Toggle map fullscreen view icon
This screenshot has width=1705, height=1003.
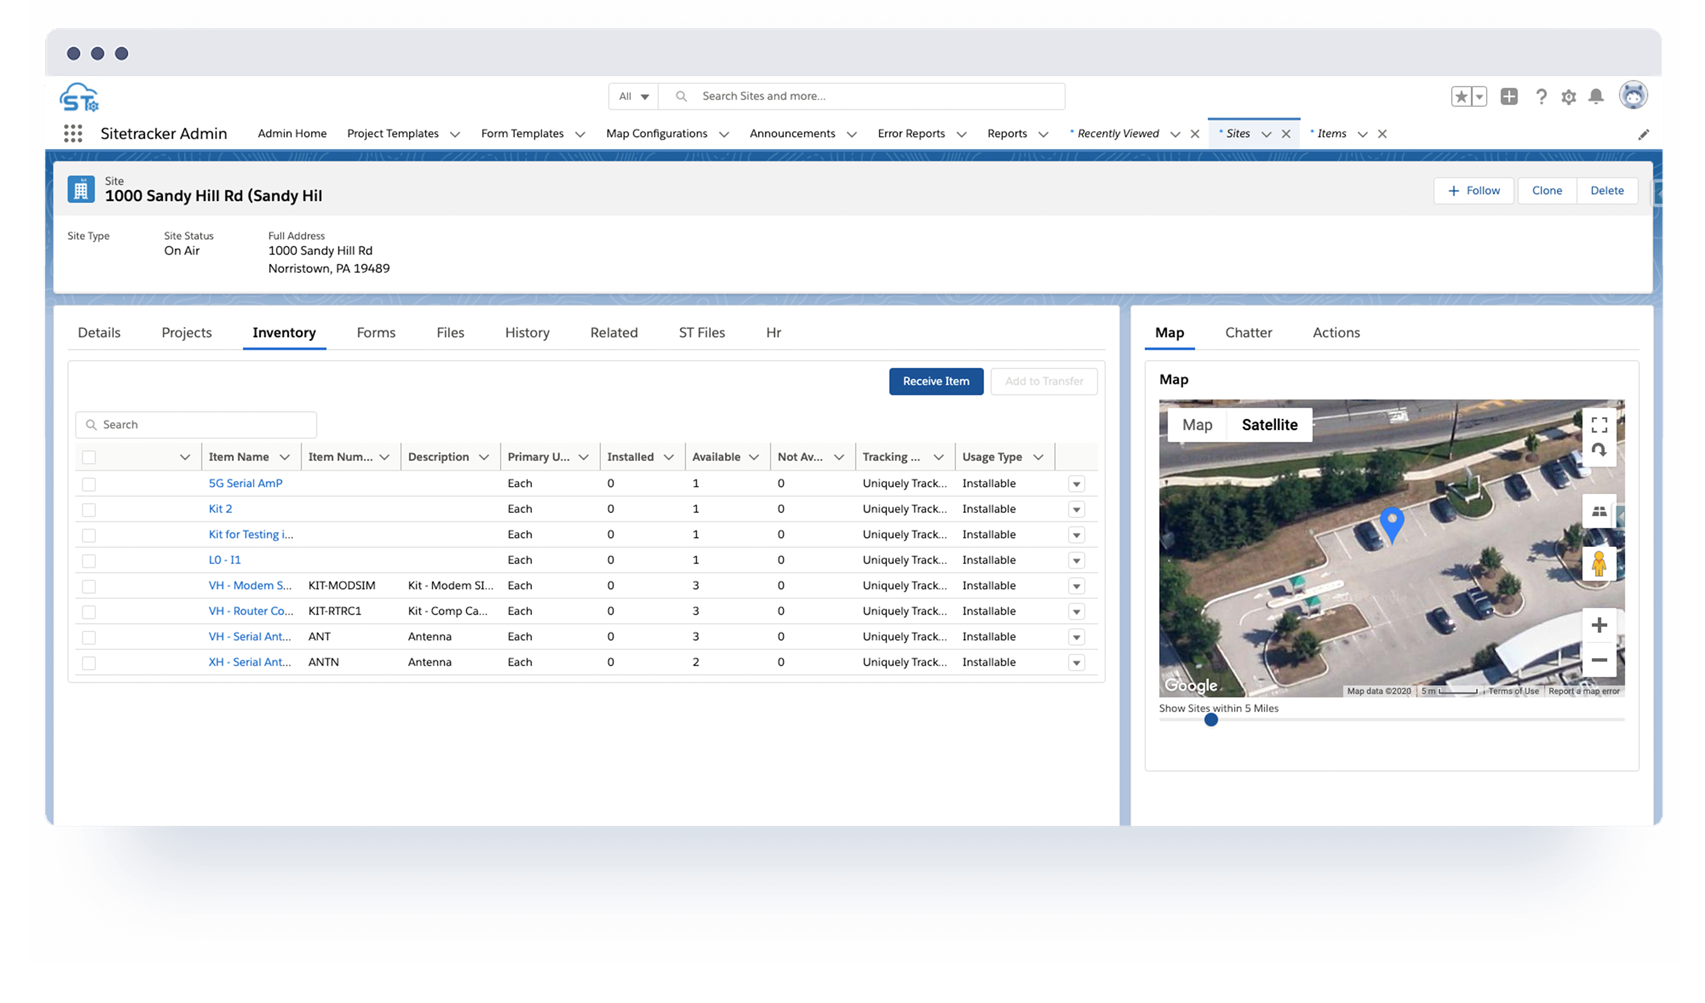tap(1599, 425)
